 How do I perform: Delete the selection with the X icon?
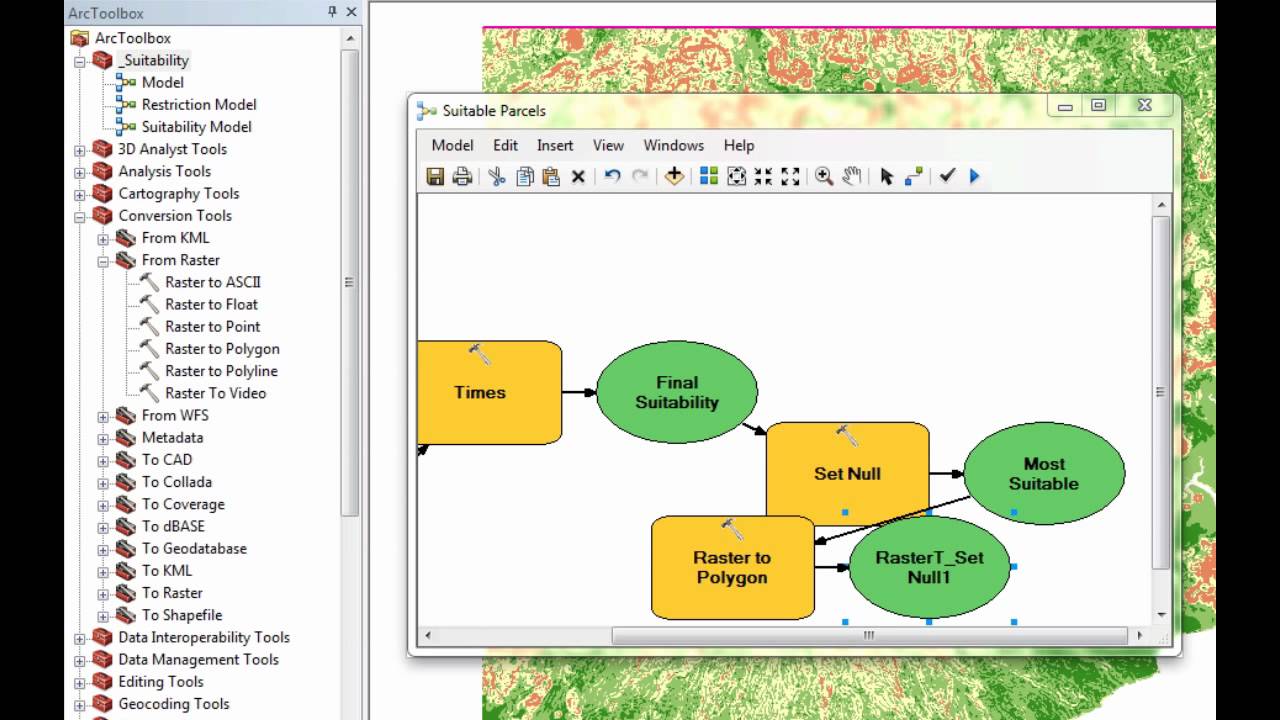tap(578, 176)
